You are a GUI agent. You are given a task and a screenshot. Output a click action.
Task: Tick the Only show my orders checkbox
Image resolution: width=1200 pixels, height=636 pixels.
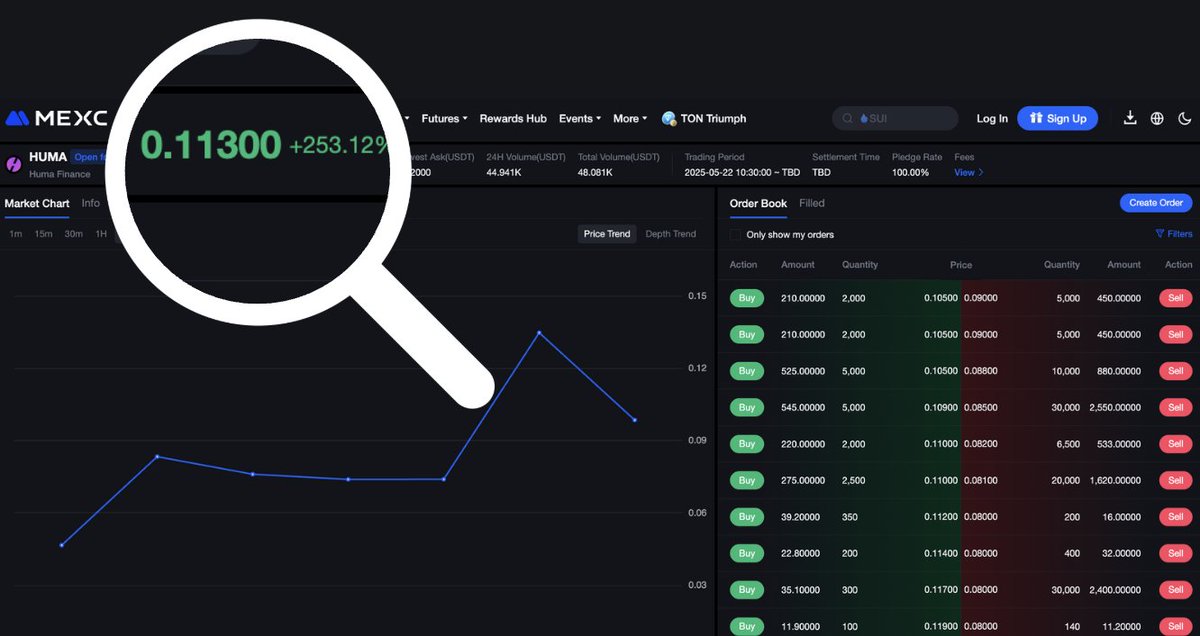[736, 235]
